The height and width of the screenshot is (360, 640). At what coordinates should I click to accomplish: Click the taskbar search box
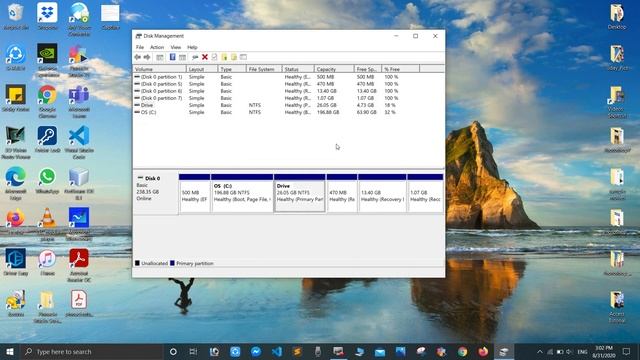click(x=92, y=351)
